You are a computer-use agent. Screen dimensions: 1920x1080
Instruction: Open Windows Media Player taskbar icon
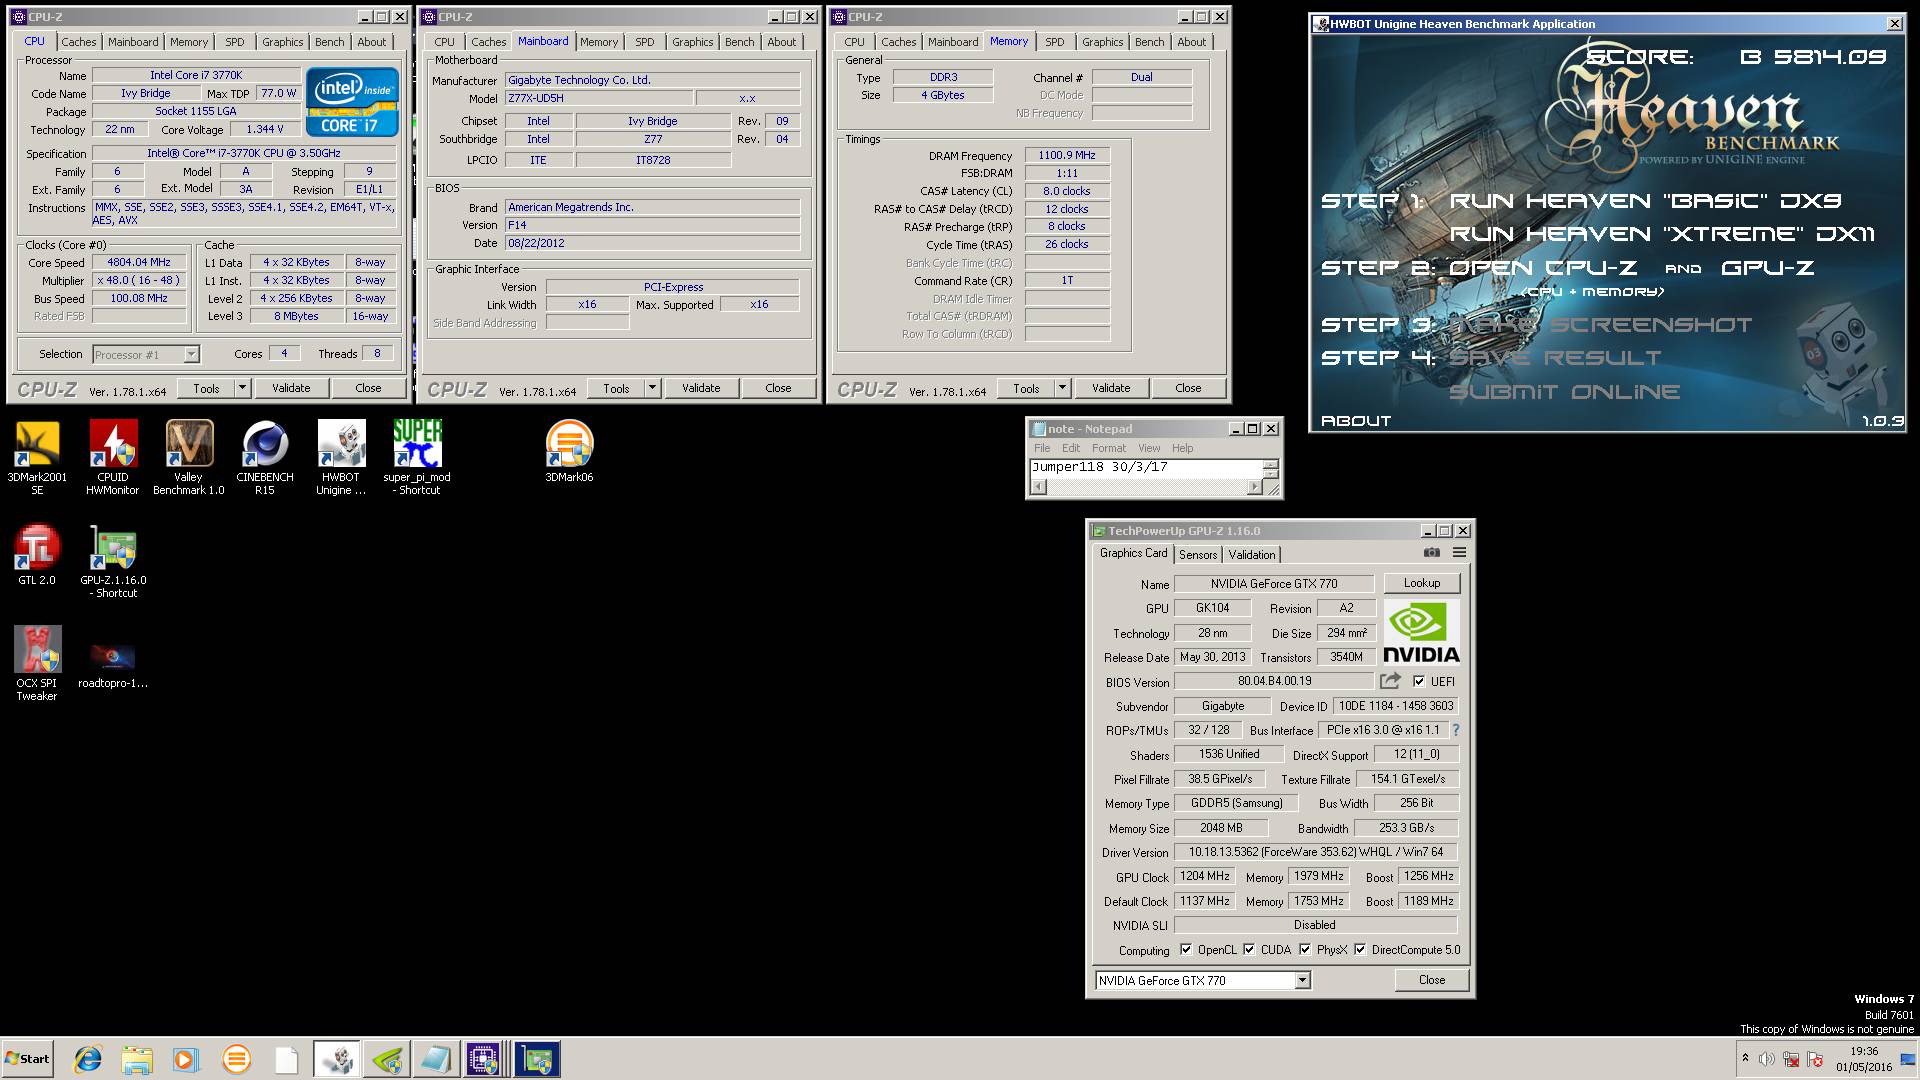pyautogui.click(x=186, y=1059)
